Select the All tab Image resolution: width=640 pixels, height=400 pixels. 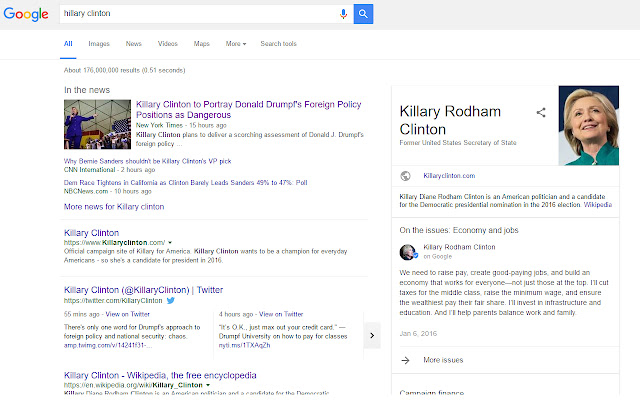click(x=68, y=44)
